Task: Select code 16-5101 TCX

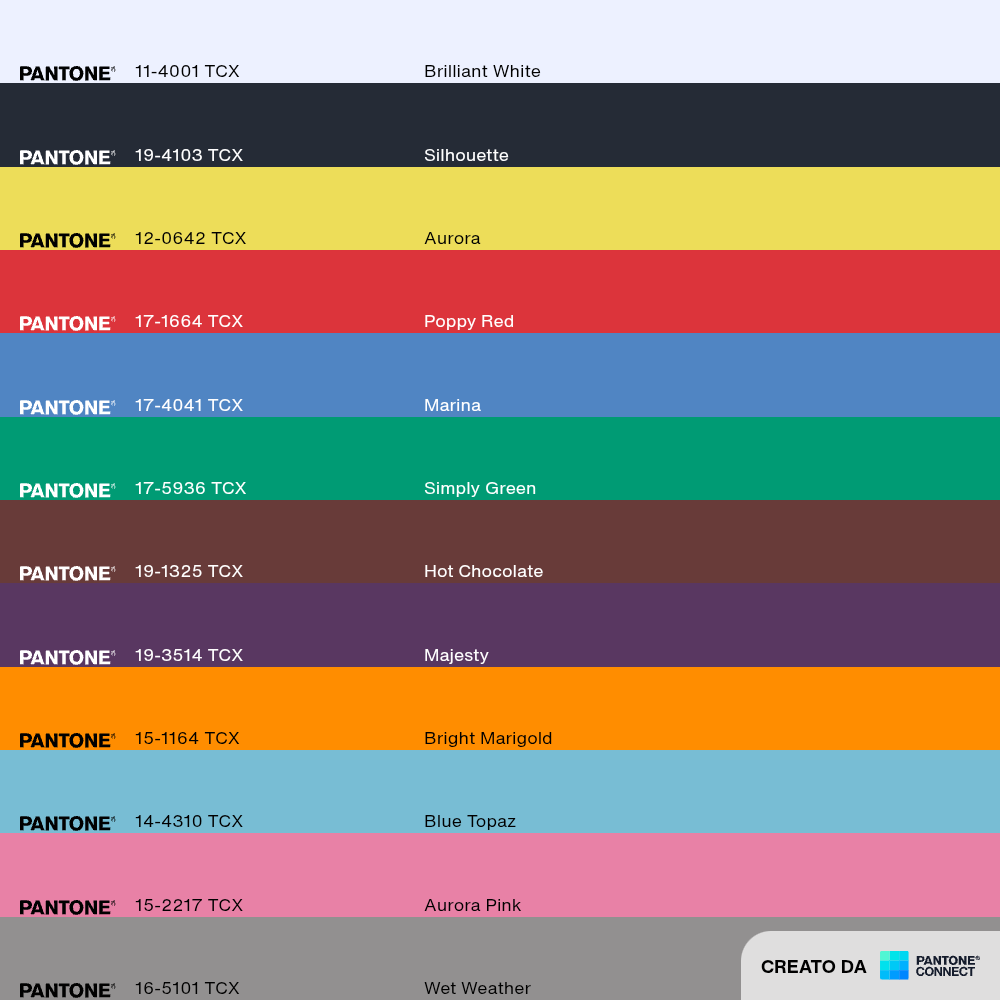Action: (x=187, y=989)
